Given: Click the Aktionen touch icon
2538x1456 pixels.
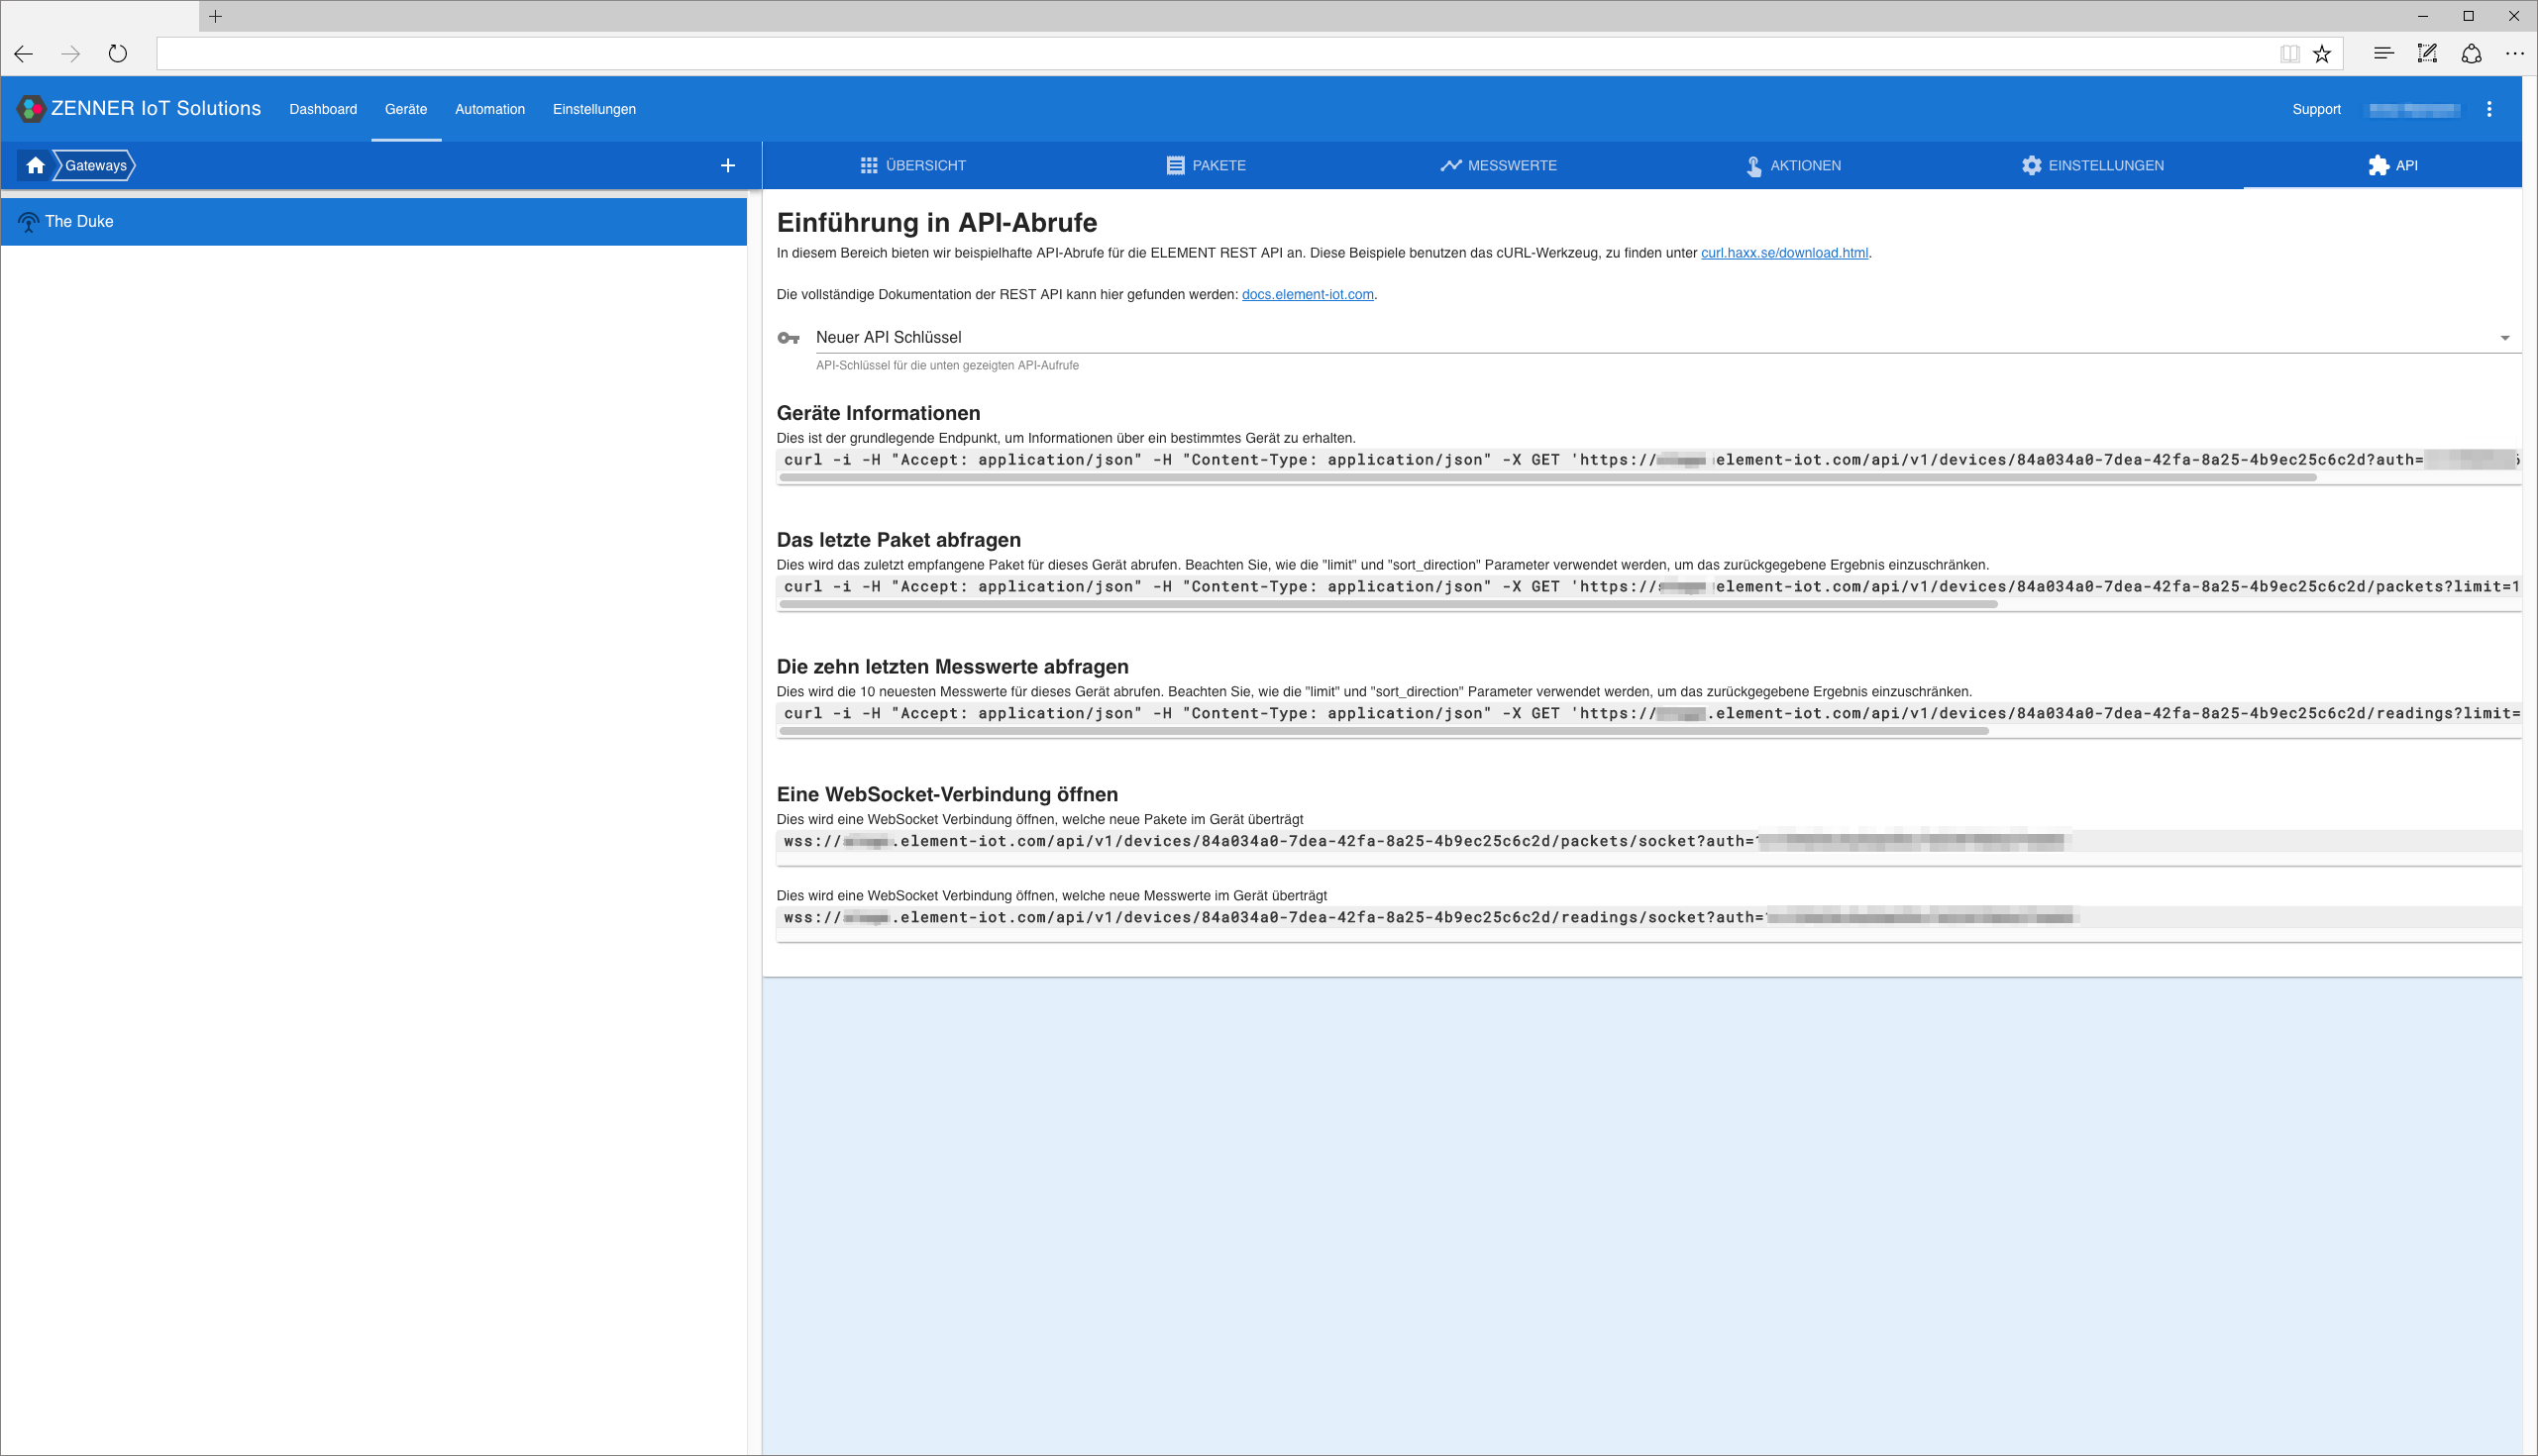Looking at the screenshot, I should tap(1754, 166).
